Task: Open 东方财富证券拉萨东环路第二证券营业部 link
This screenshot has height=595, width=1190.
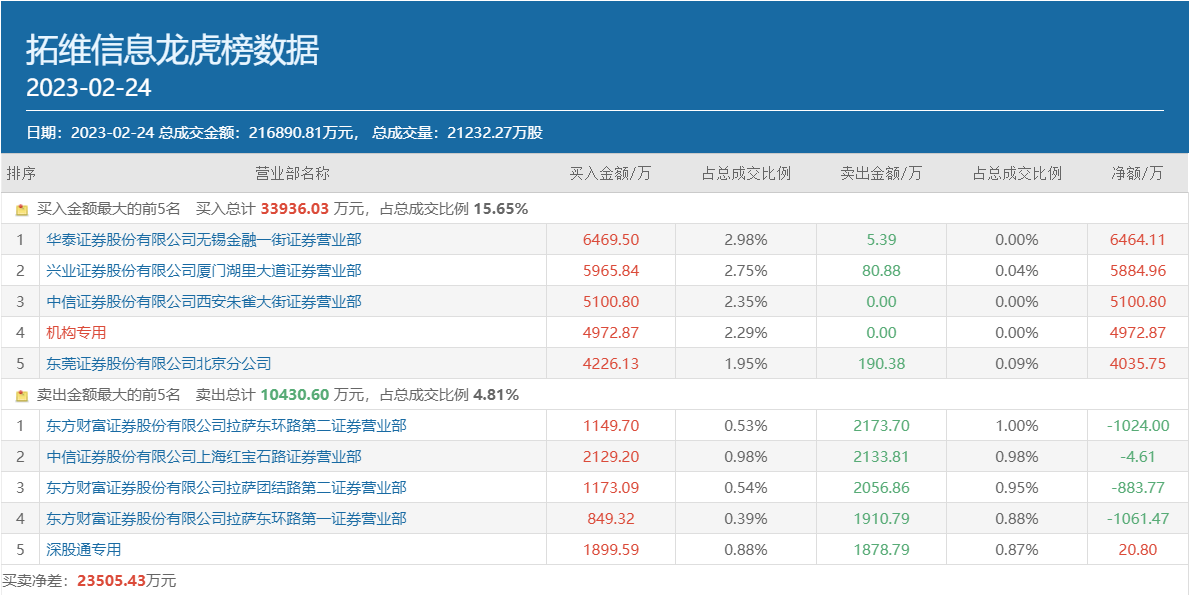Action: (x=226, y=426)
